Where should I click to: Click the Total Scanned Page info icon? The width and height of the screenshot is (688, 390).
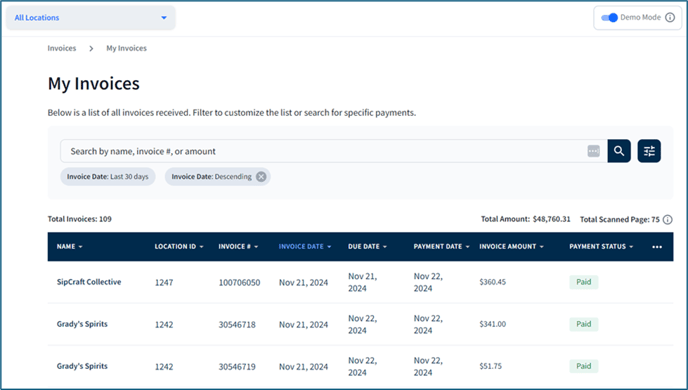click(x=667, y=219)
